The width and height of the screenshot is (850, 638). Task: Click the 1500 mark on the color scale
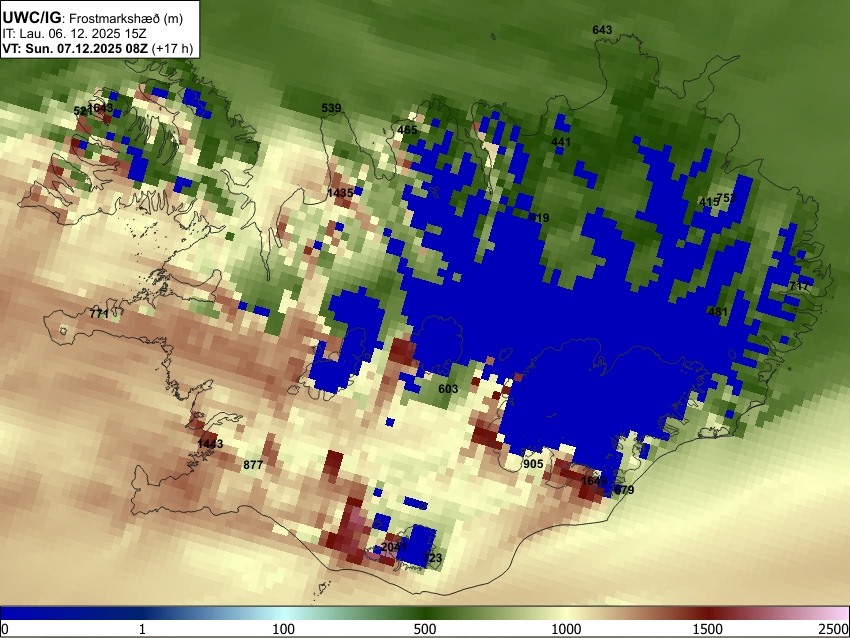[708, 629]
